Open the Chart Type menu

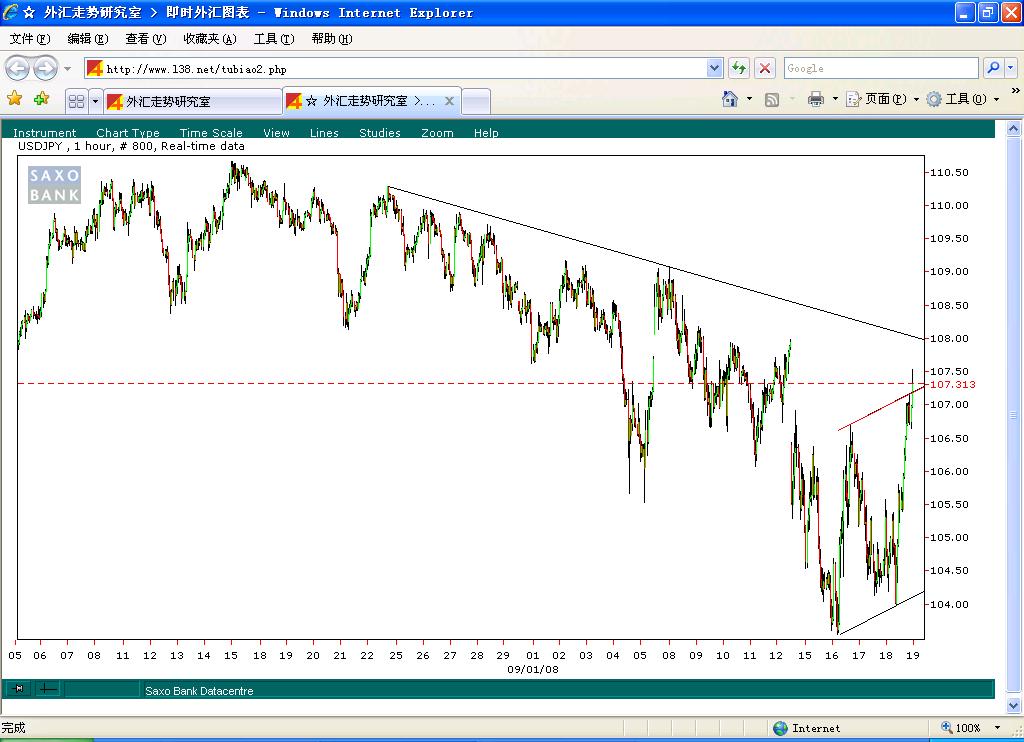pyautogui.click(x=127, y=133)
